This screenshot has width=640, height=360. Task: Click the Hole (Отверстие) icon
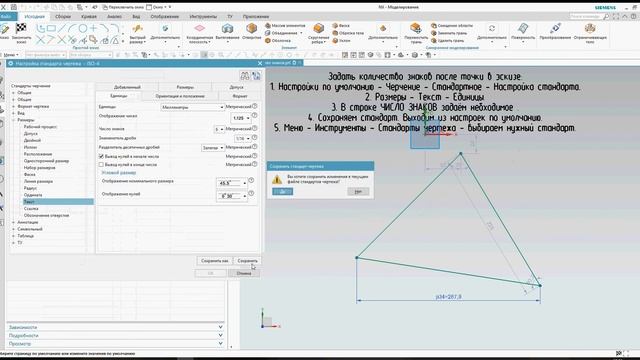251,28
